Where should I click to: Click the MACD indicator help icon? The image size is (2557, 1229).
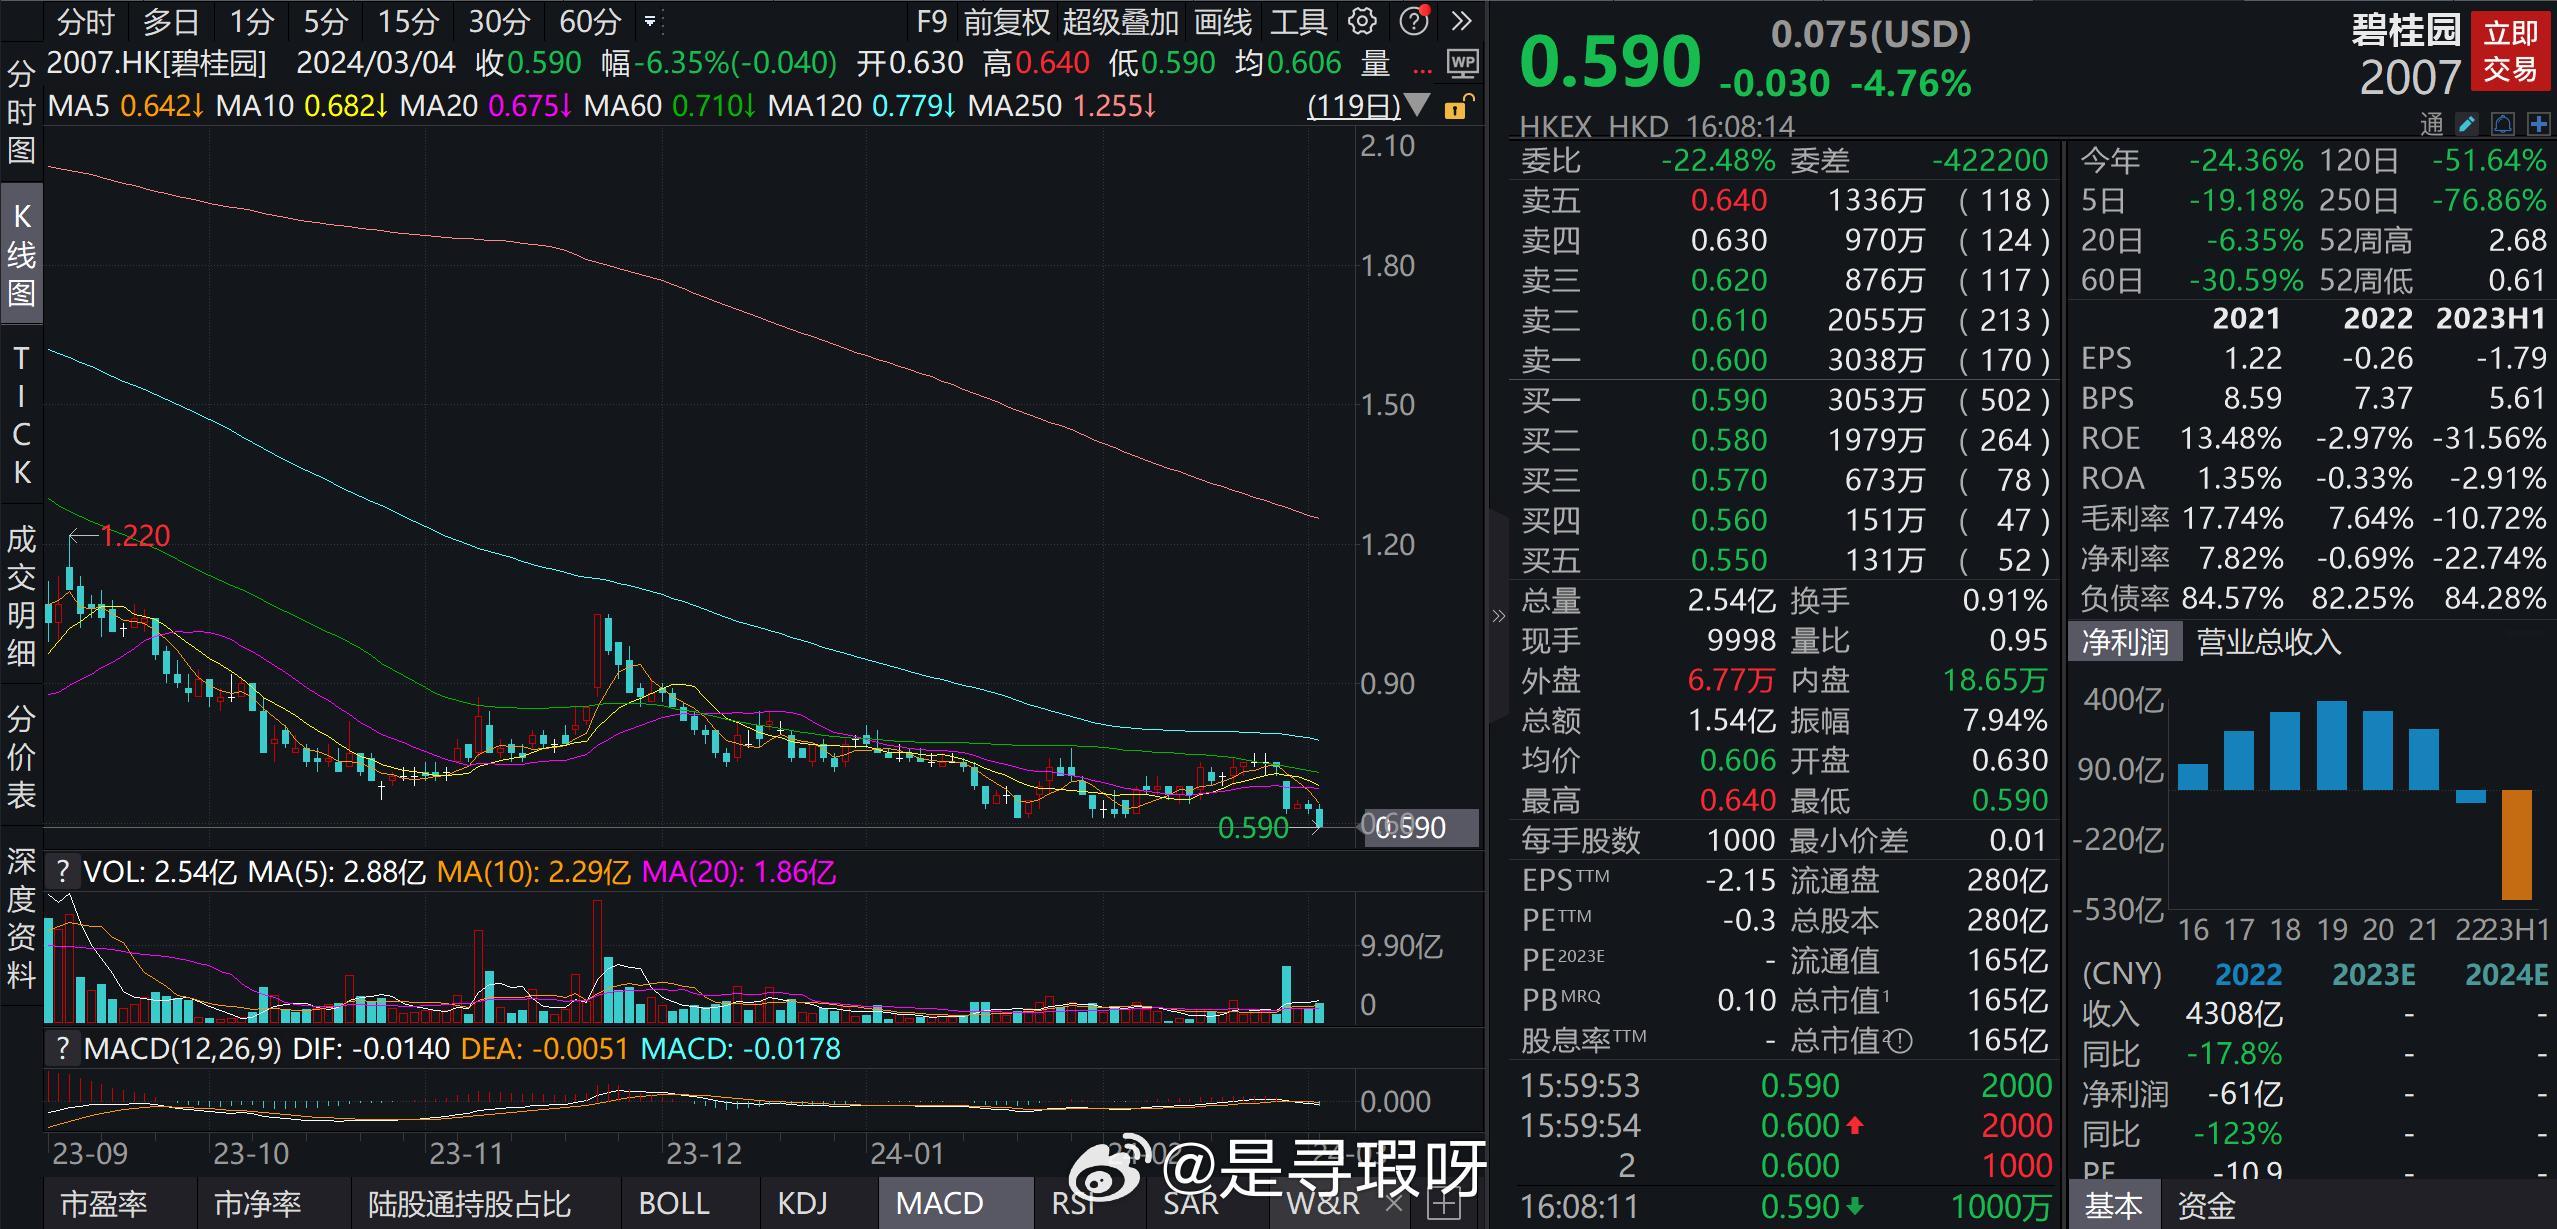point(62,1049)
